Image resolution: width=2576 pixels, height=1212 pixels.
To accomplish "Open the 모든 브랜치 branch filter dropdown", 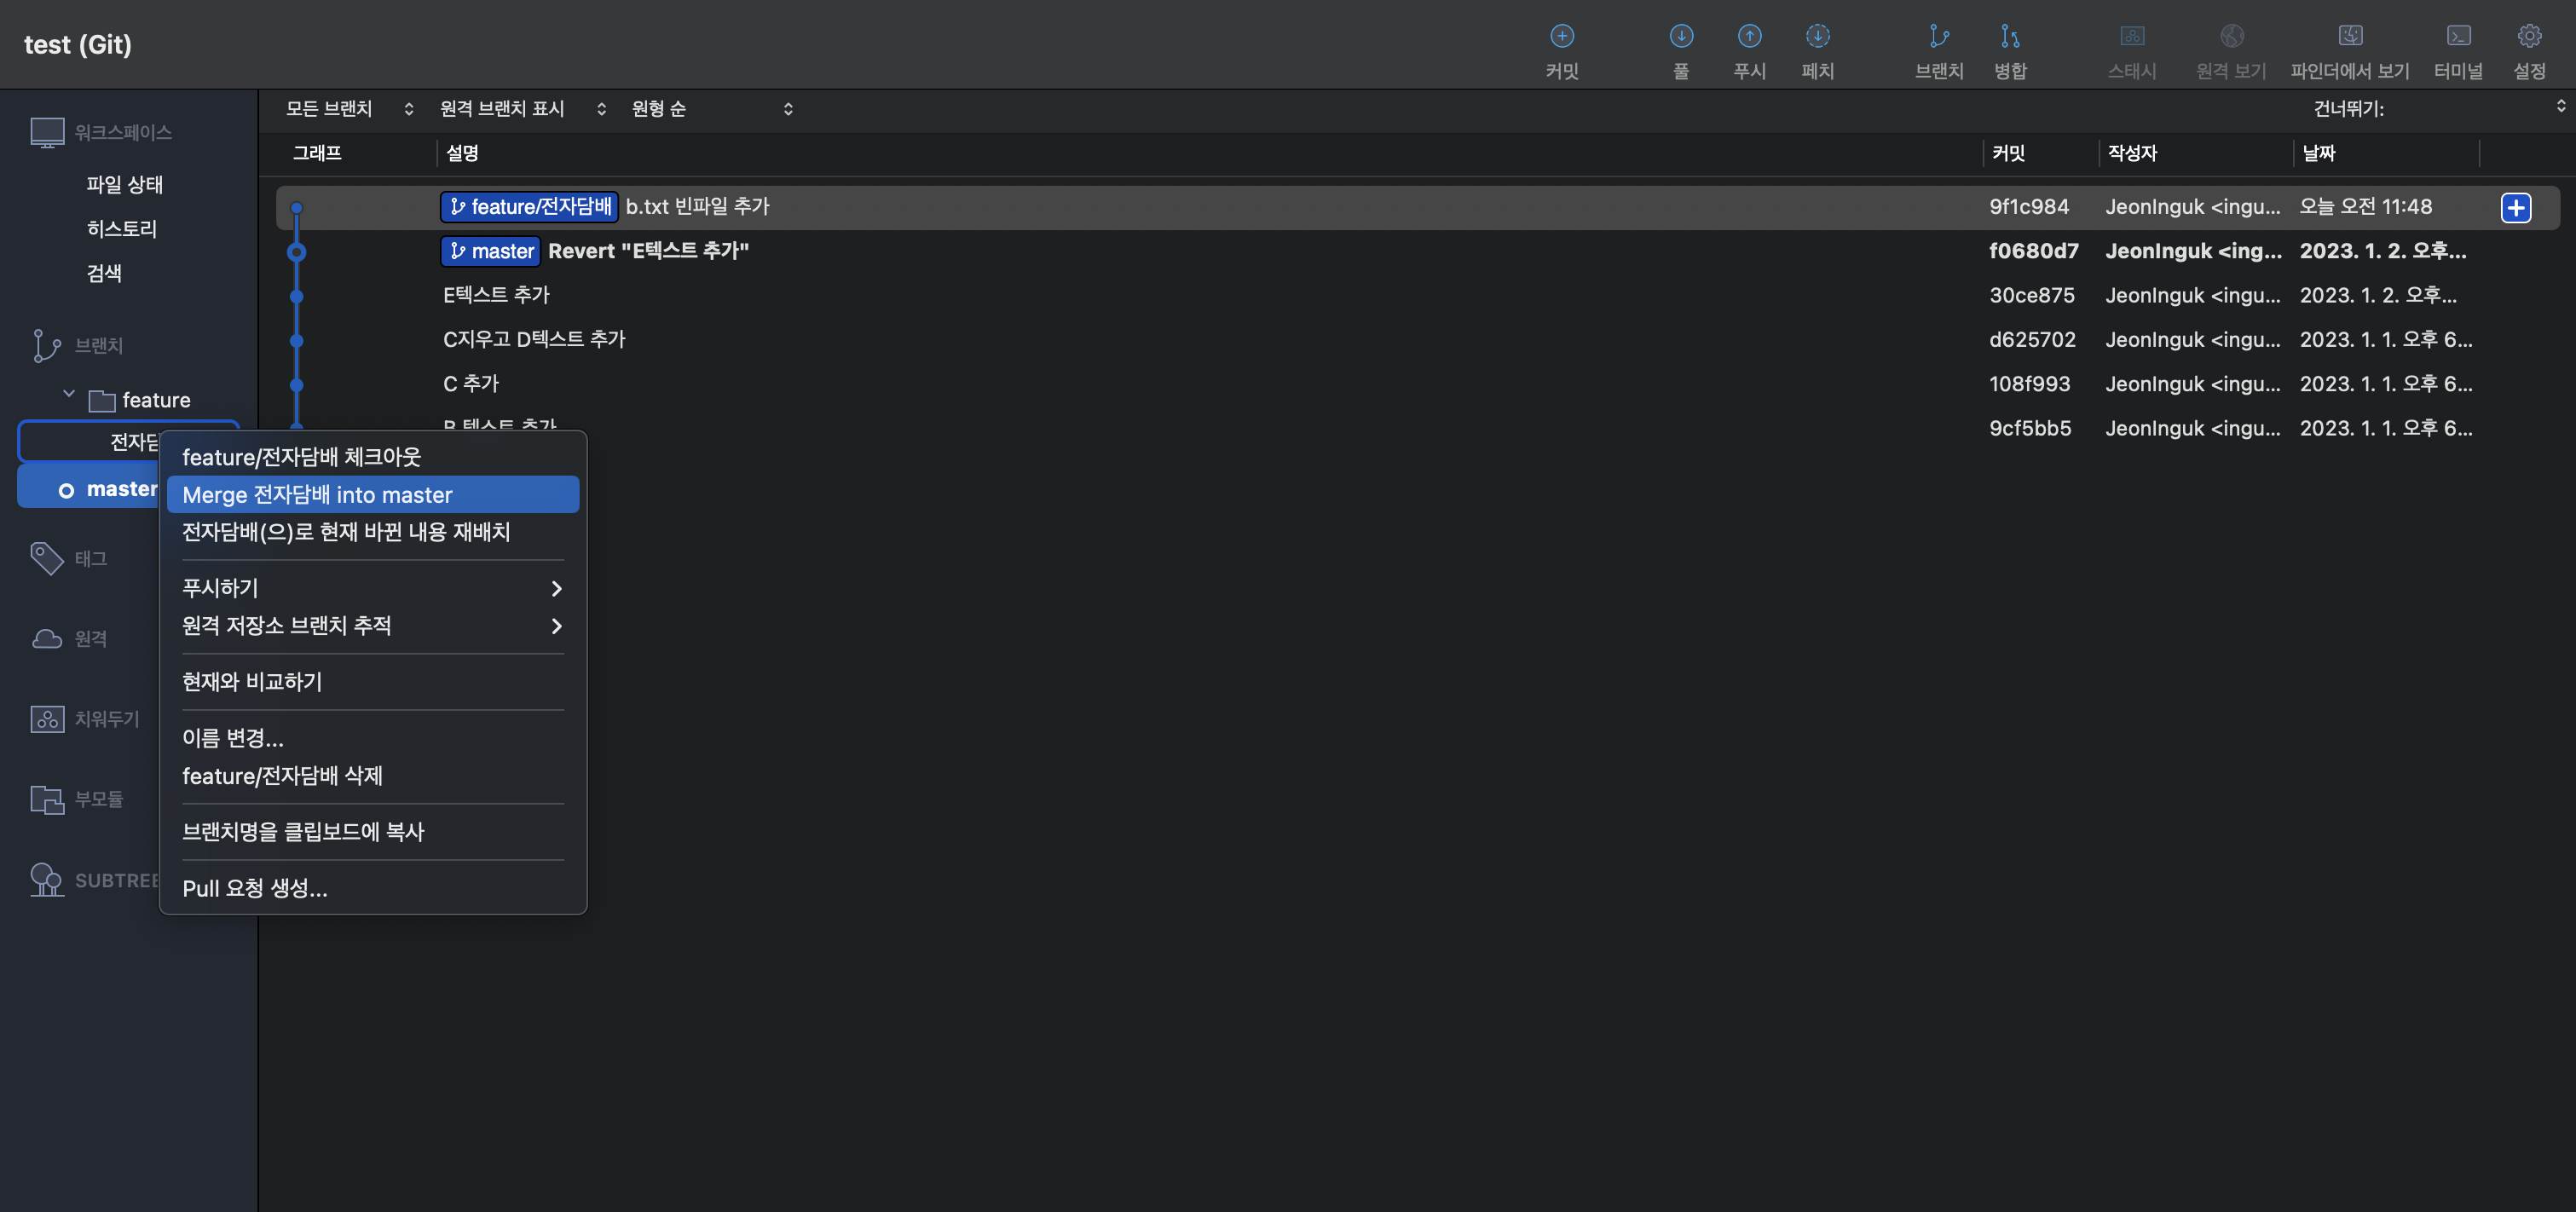I will tap(349, 109).
